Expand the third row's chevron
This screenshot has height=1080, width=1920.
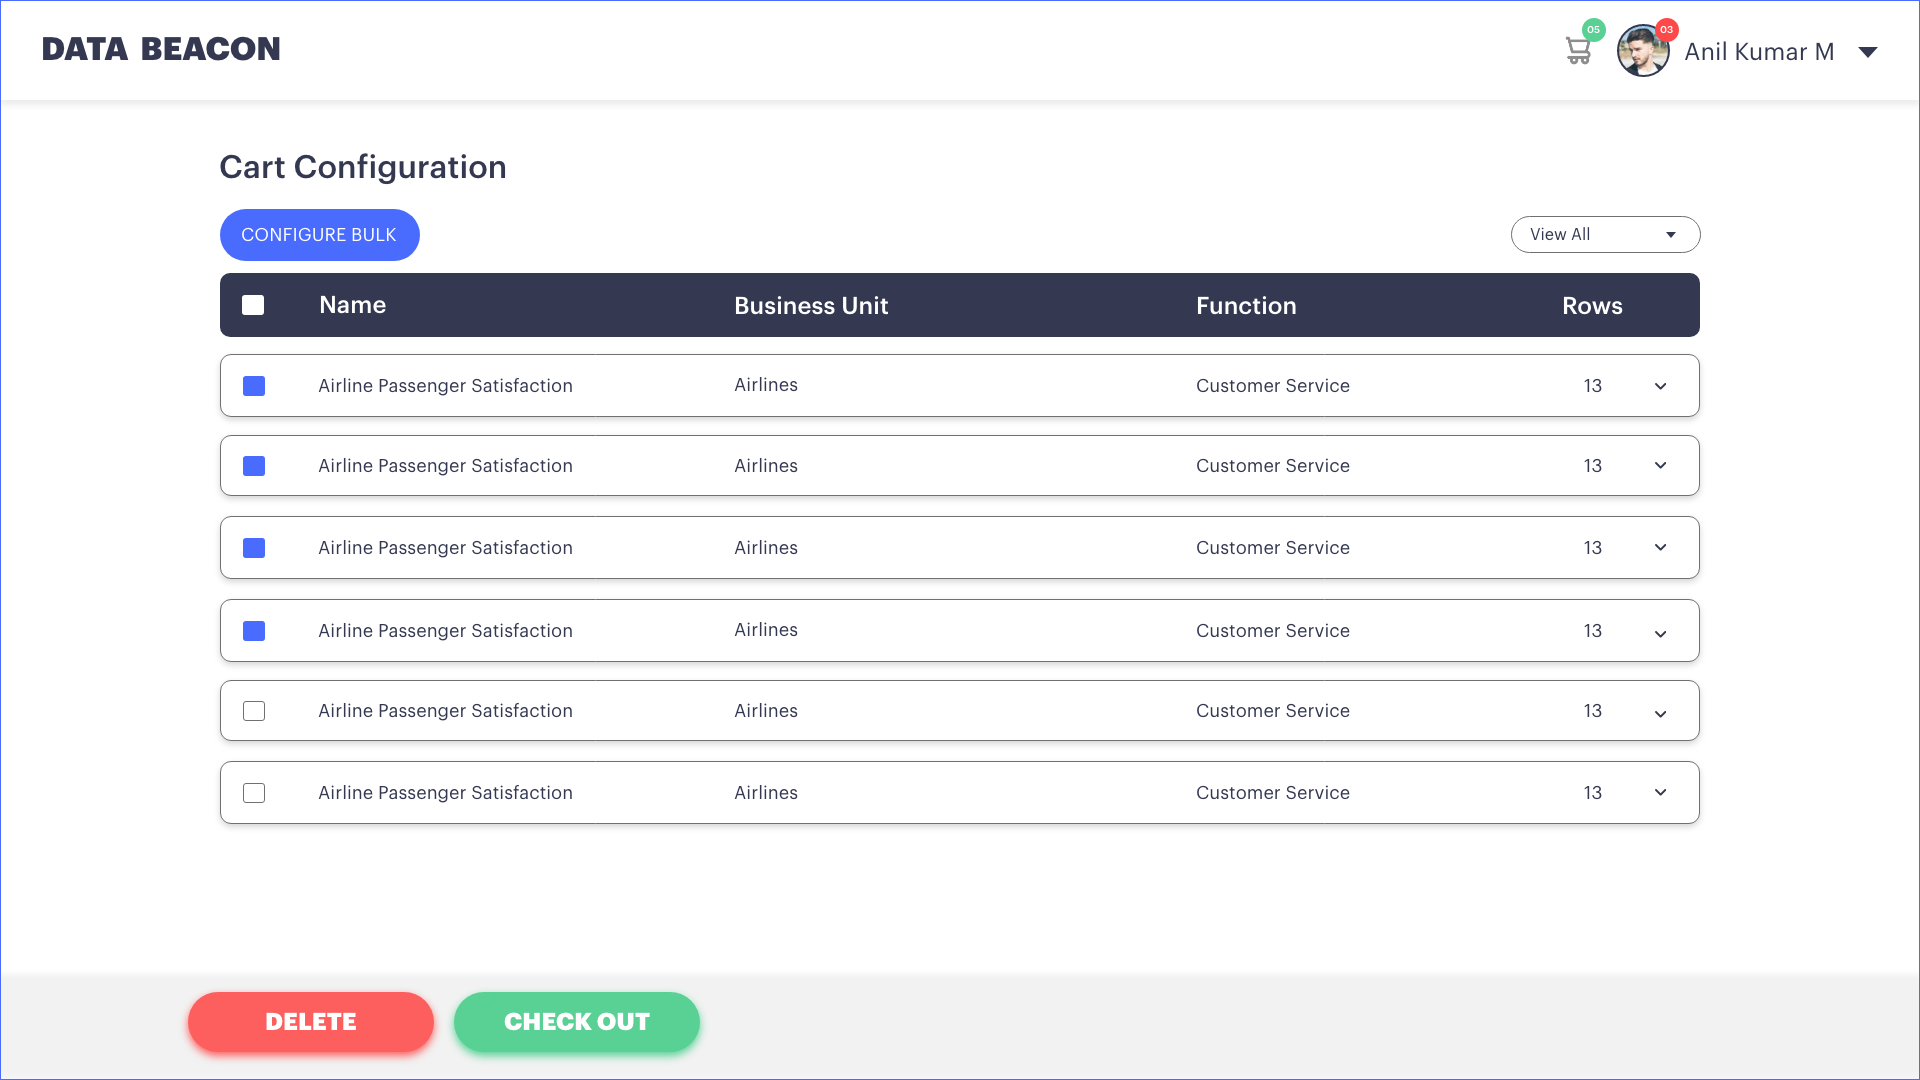point(1660,547)
